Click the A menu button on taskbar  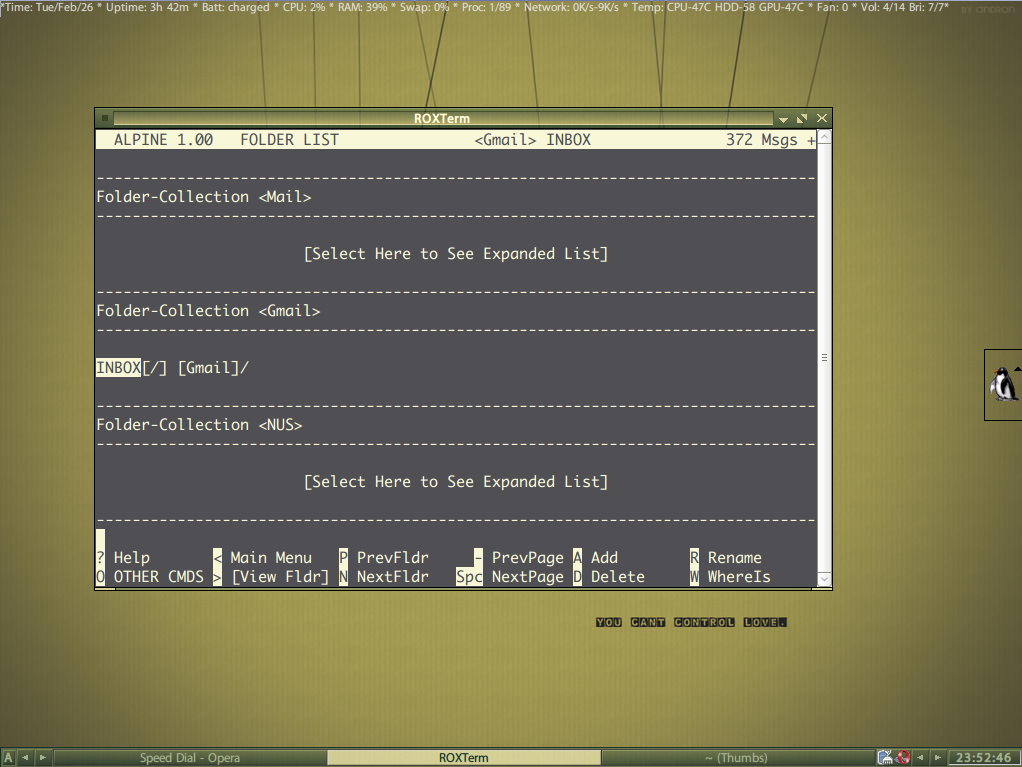tap(8, 758)
